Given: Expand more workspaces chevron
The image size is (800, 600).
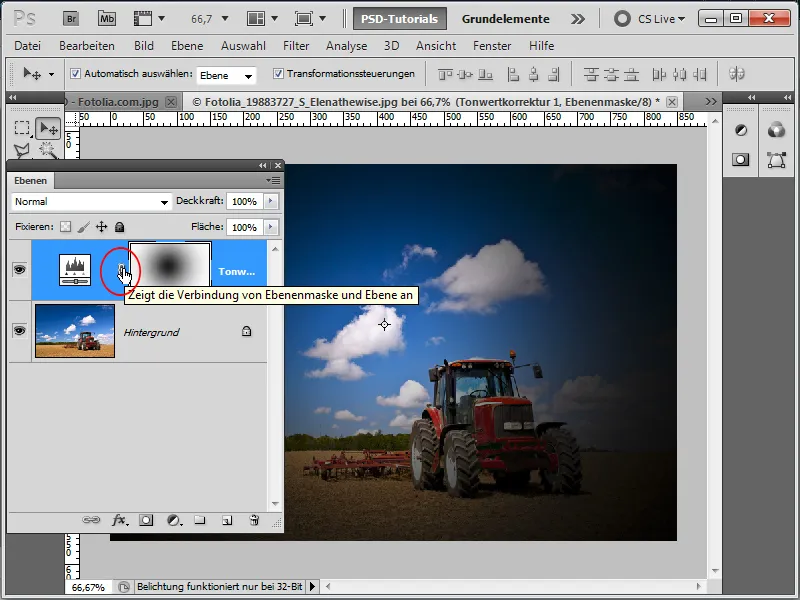Looking at the screenshot, I should pos(578,19).
